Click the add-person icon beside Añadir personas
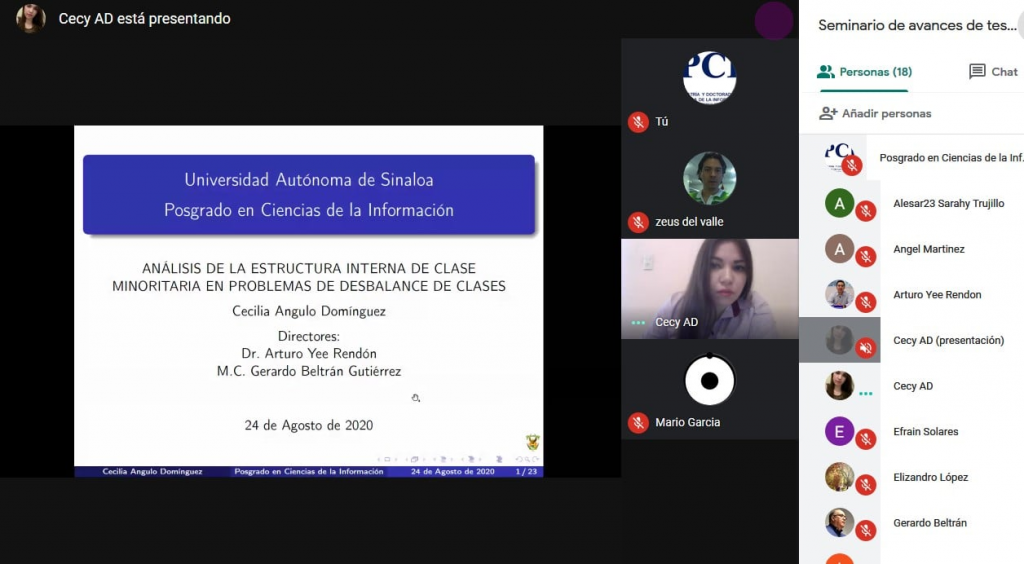 [x=828, y=114]
